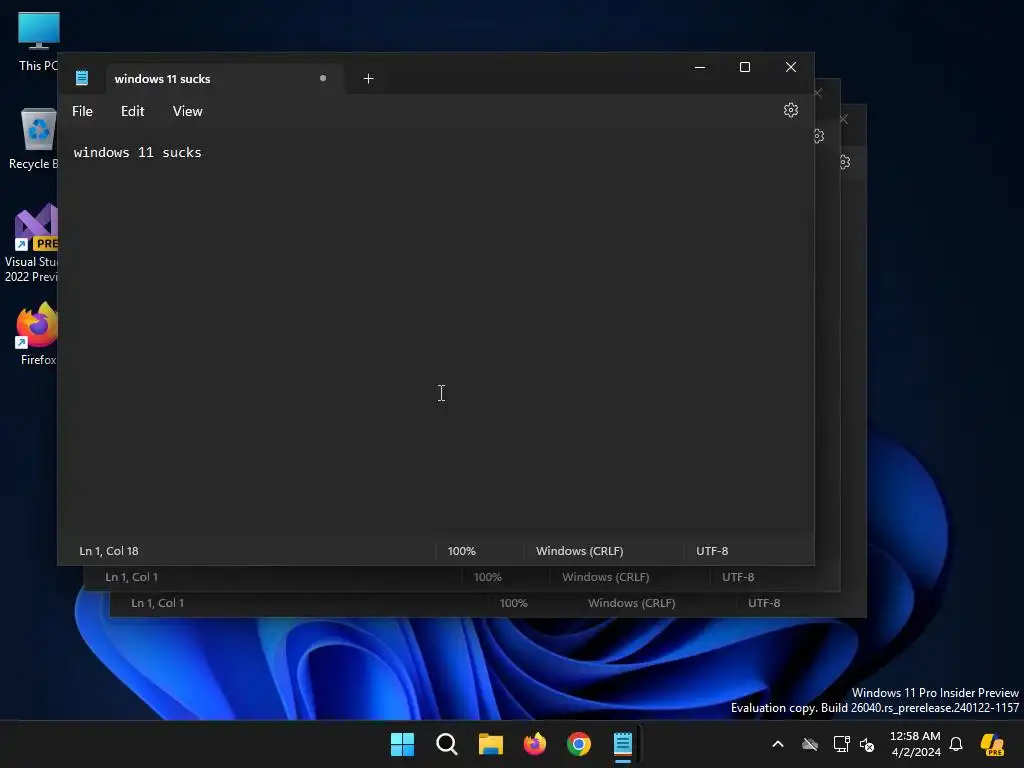This screenshot has height=768, width=1024.
Task: Open settings gear of the rearmost Notepad window
Action: coord(844,162)
